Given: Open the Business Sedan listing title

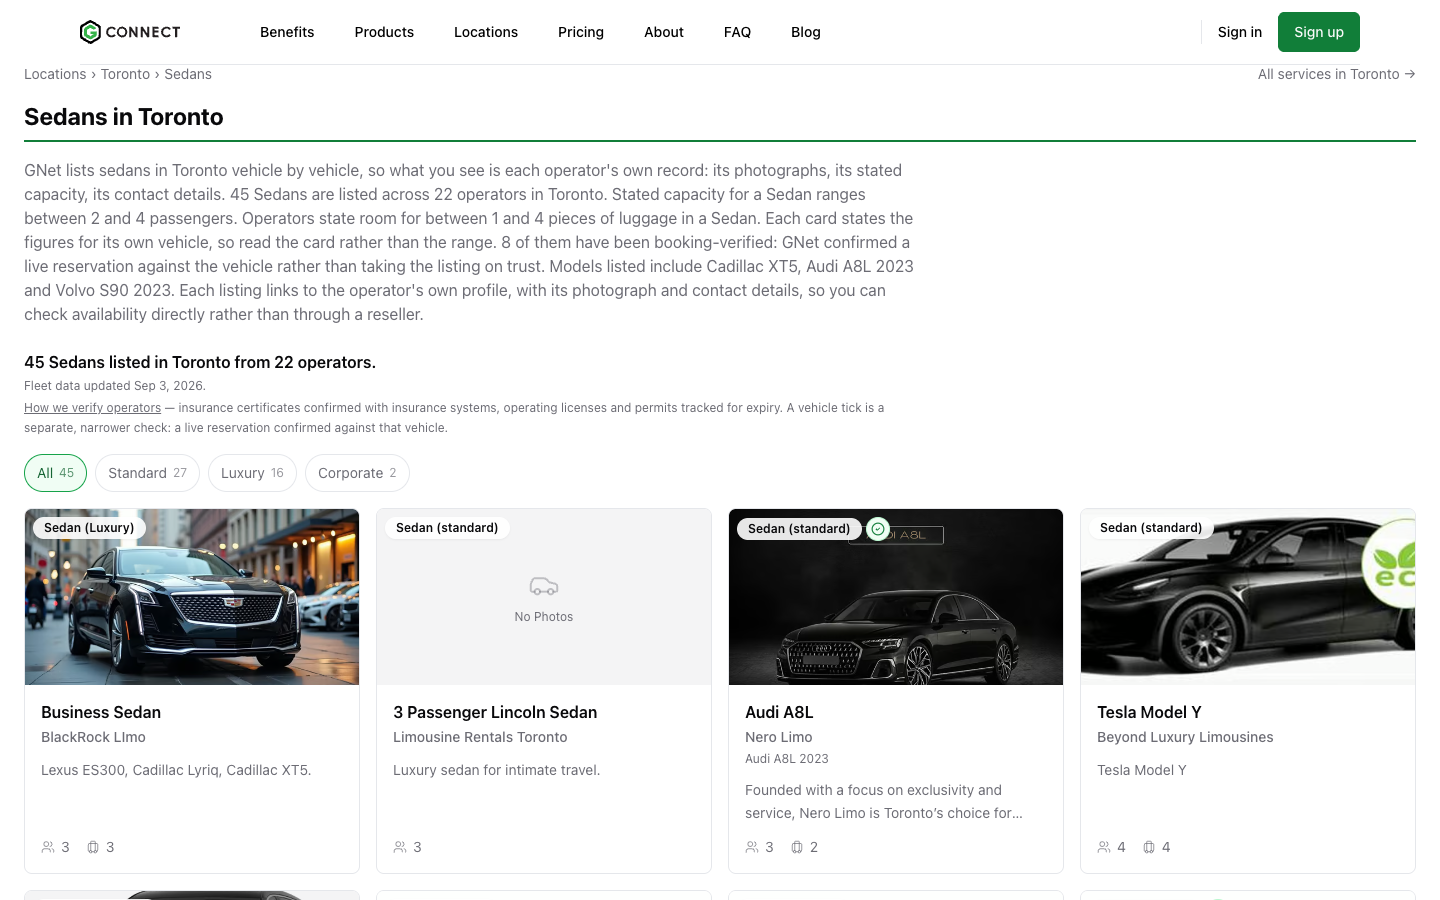Looking at the screenshot, I should [x=101, y=712].
